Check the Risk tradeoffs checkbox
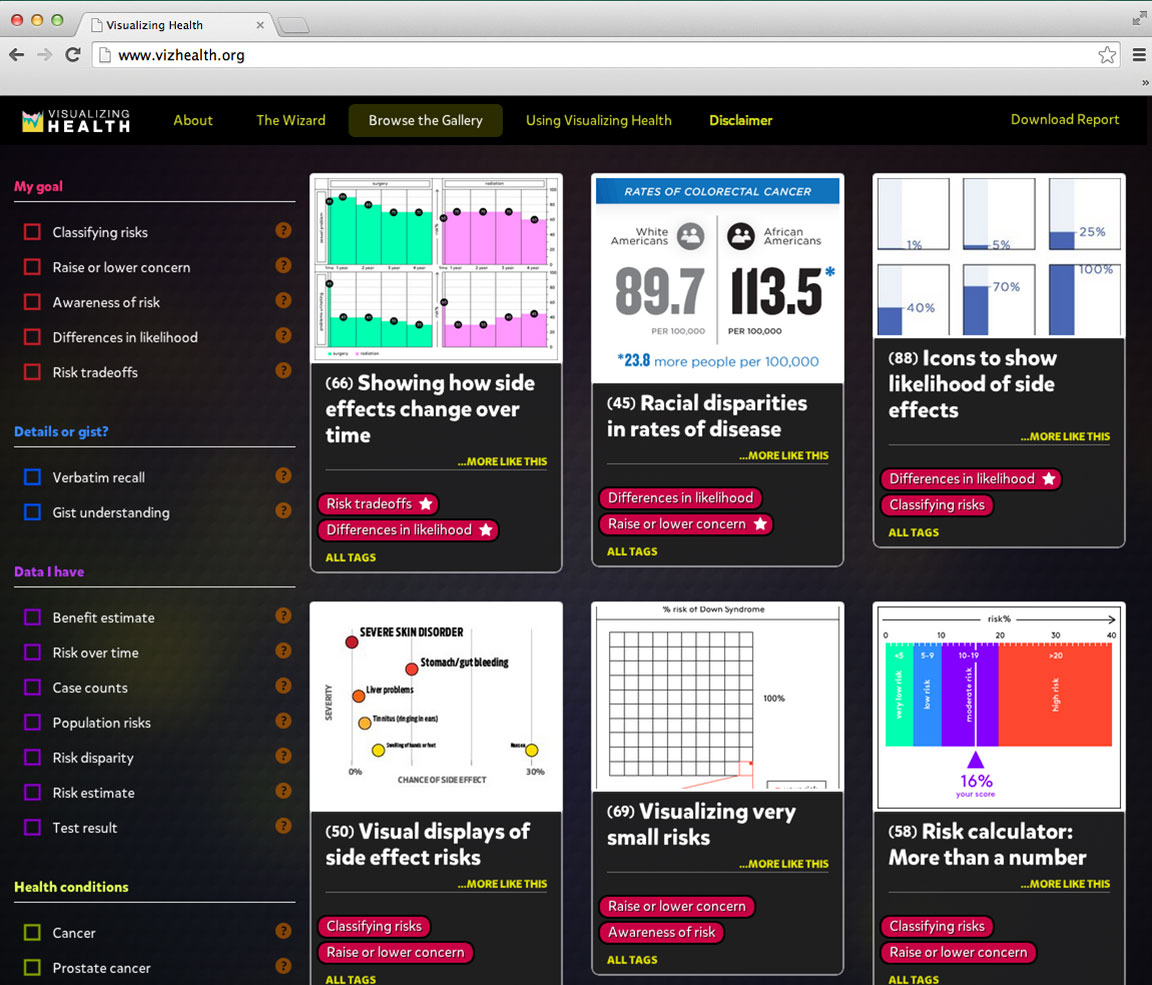This screenshot has width=1152, height=985. pyautogui.click(x=32, y=372)
